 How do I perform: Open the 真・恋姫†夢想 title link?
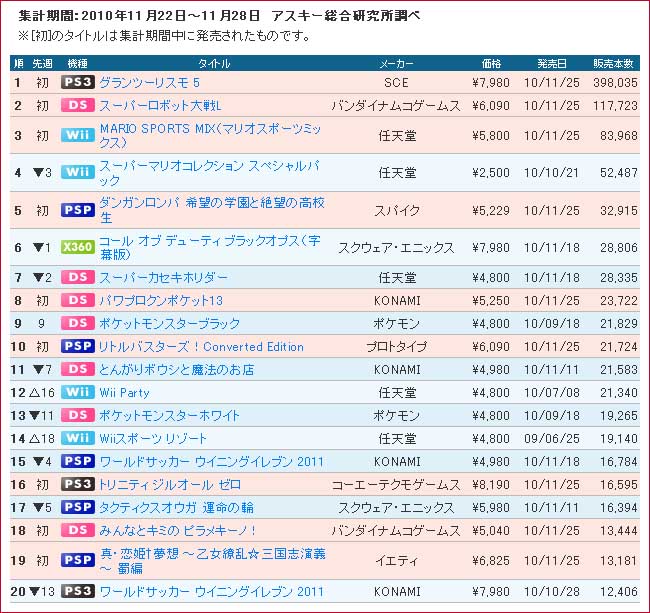pyautogui.click(x=213, y=561)
